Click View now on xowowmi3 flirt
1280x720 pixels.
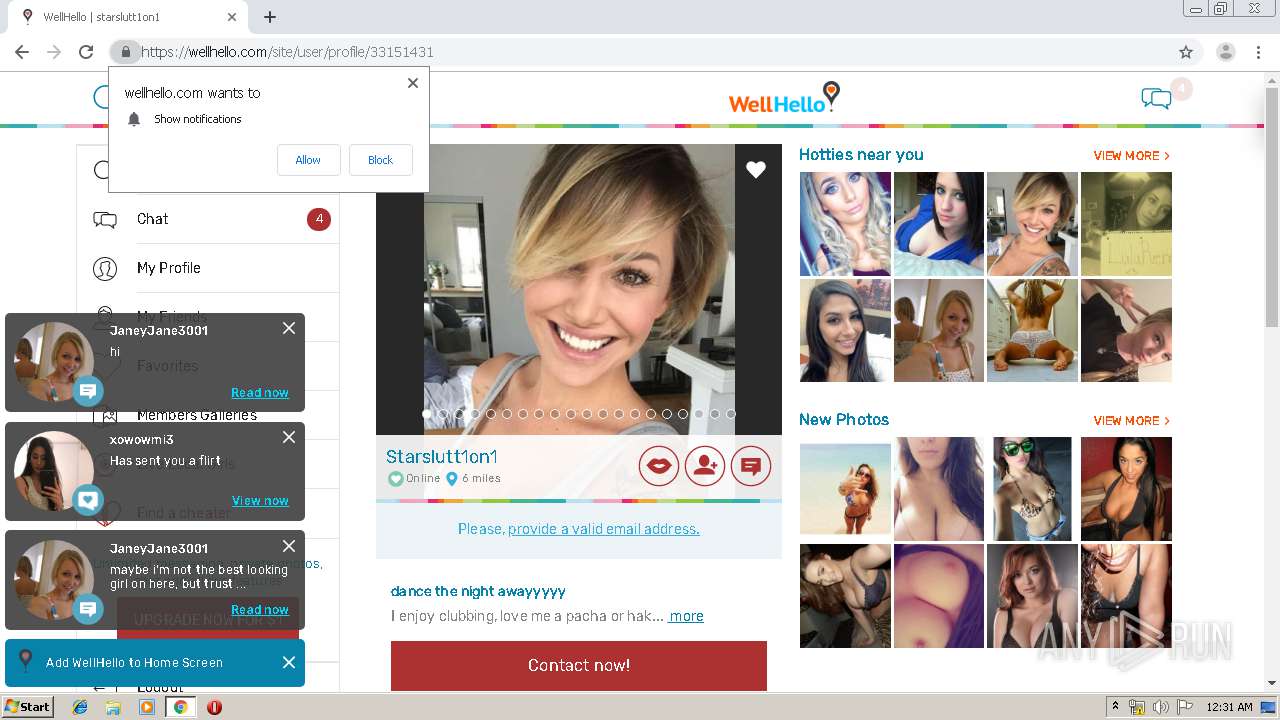coord(260,501)
